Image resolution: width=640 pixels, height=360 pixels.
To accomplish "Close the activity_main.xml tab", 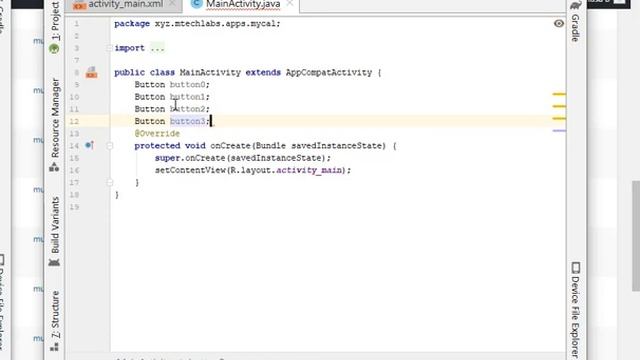I will (172, 4).
